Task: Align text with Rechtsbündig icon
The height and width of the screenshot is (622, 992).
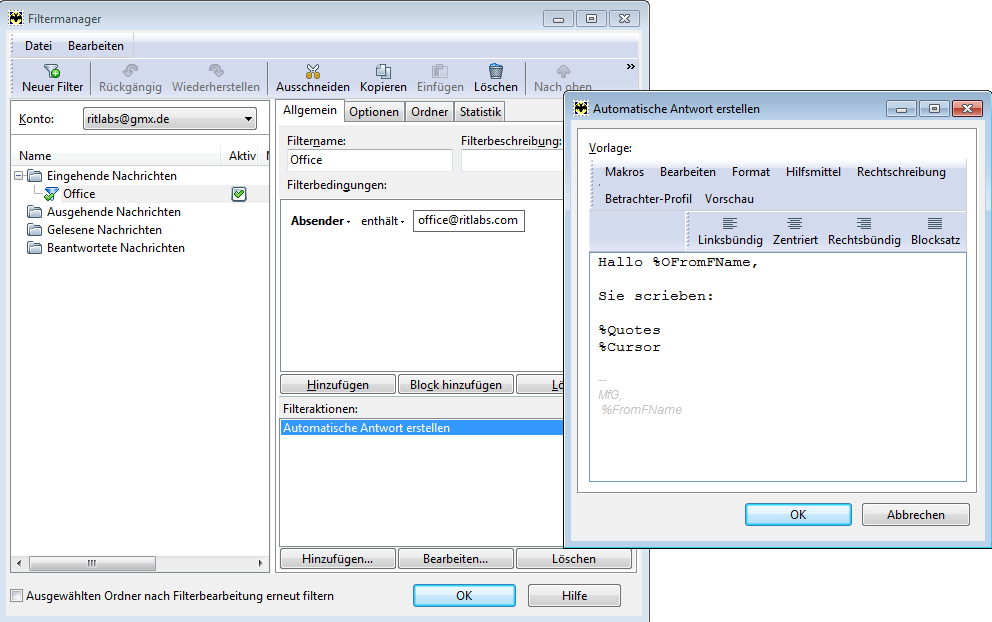Action: tap(864, 223)
